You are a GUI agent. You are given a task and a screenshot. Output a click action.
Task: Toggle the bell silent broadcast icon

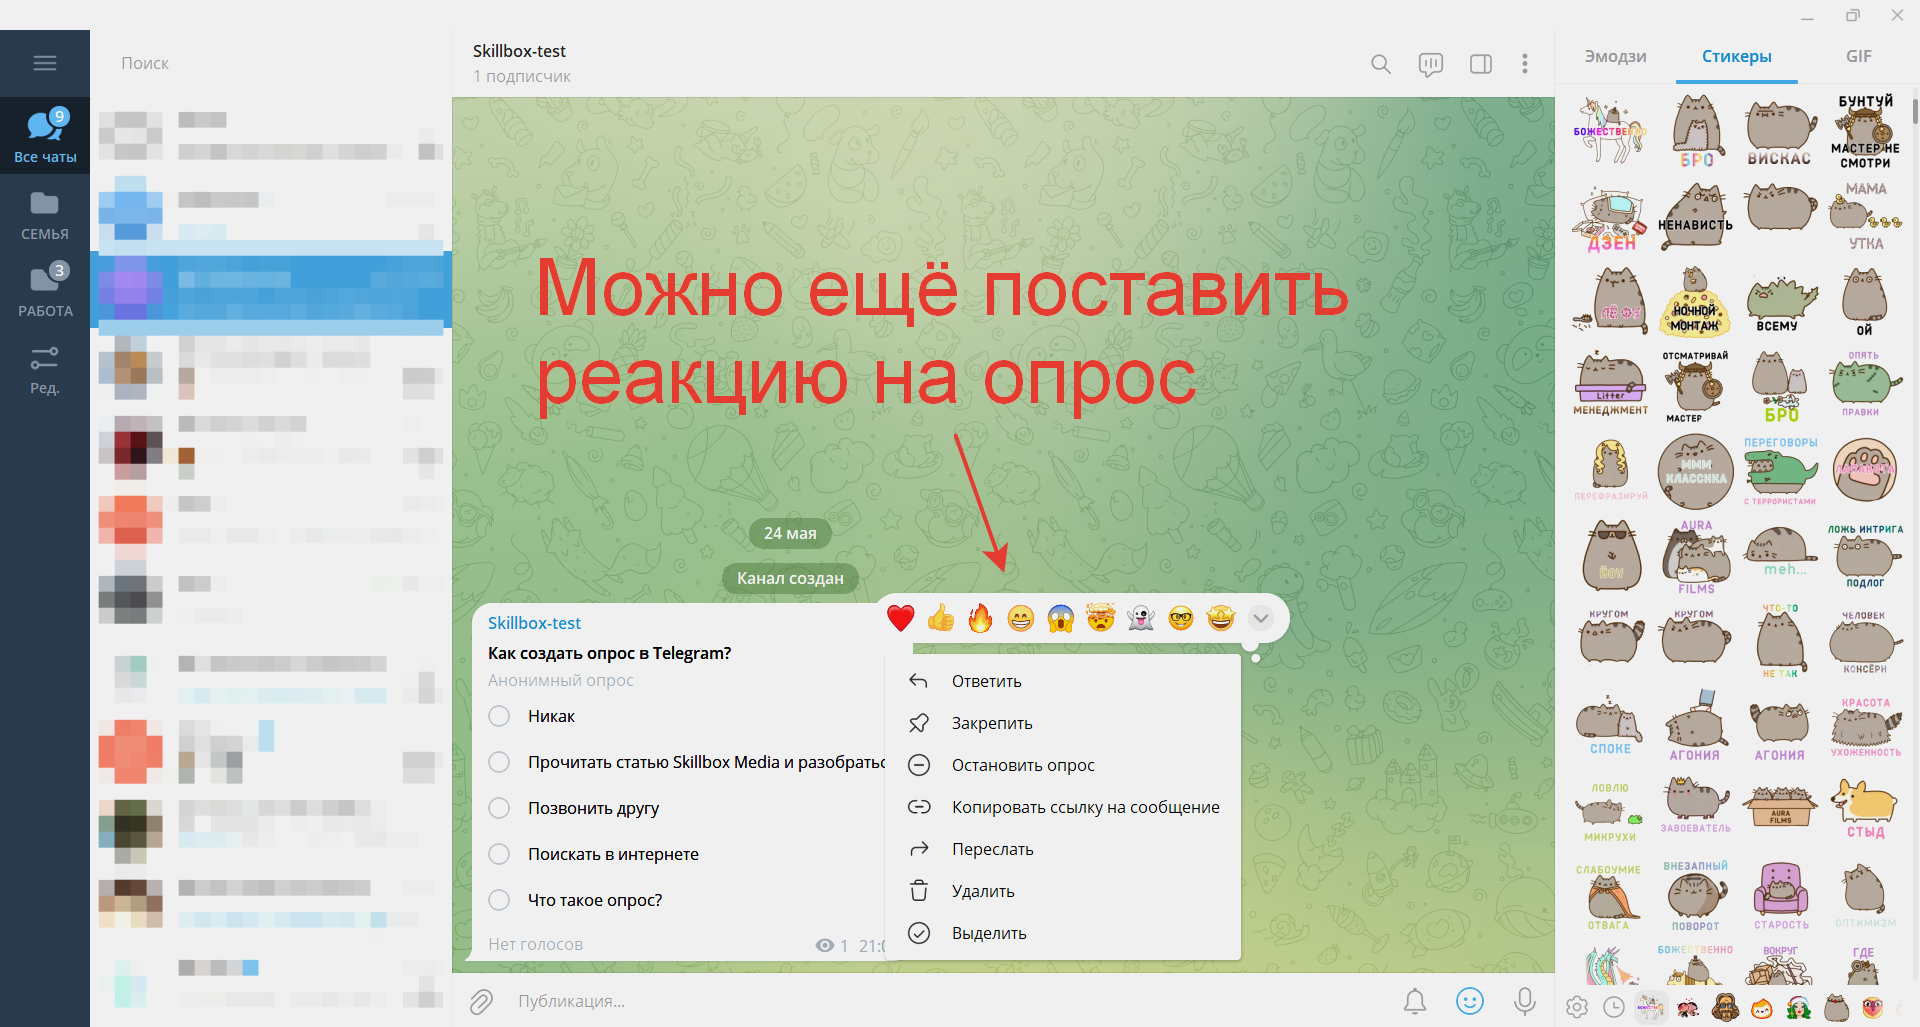pyautogui.click(x=1415, y=1001)
